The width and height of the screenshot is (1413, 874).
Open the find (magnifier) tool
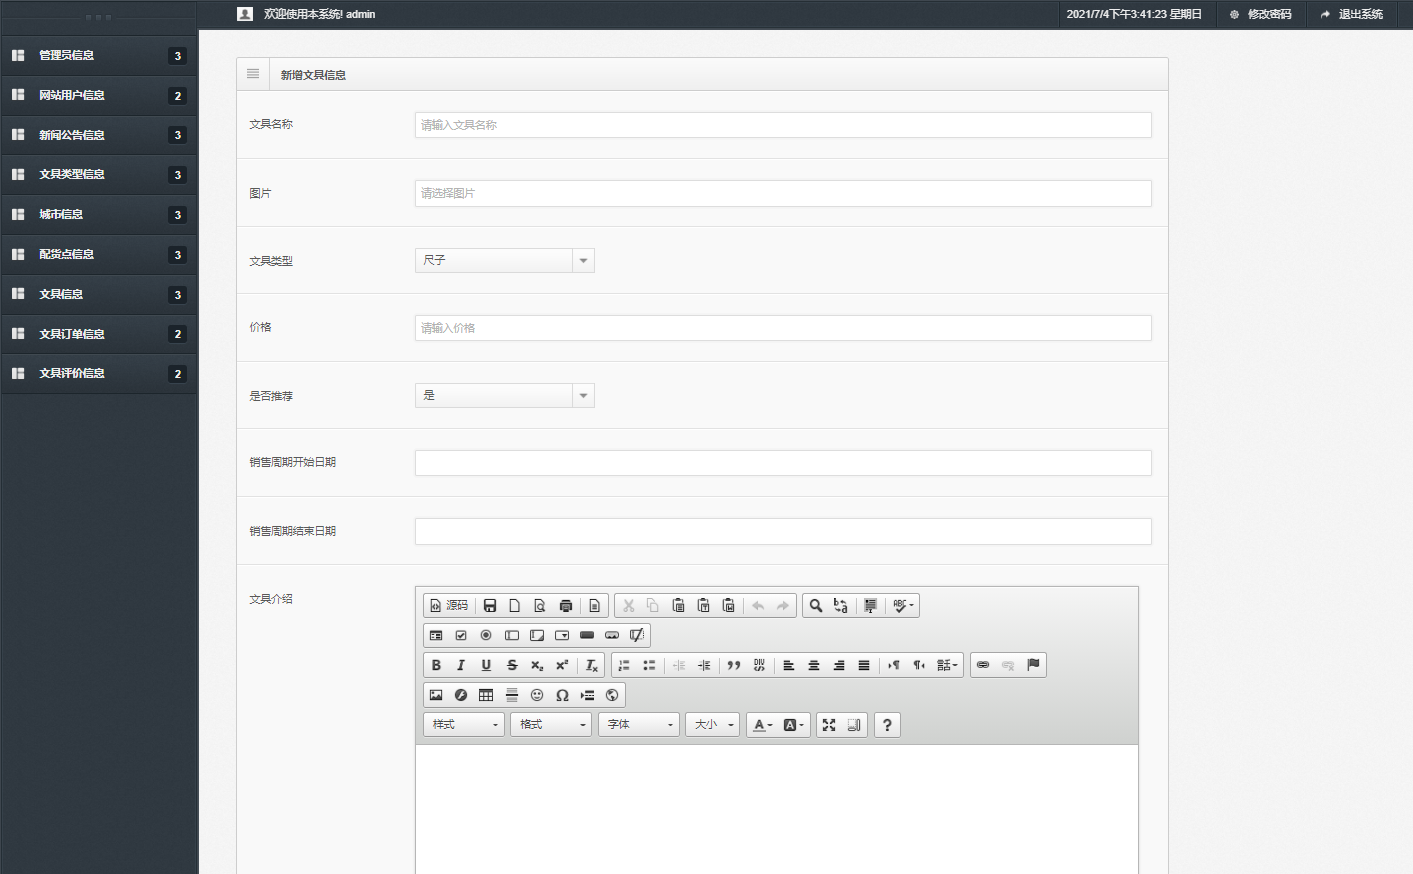coord(816,605)
